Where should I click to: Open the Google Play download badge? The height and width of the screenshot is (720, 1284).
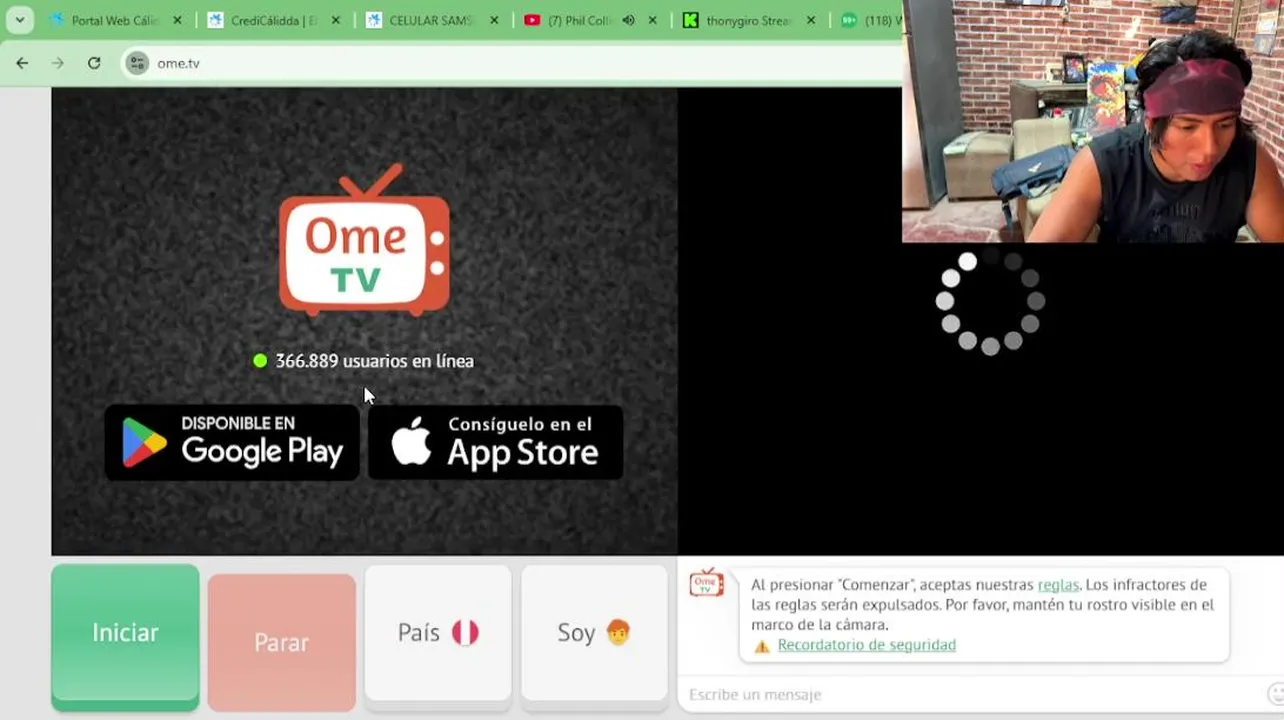coord(232,442)
